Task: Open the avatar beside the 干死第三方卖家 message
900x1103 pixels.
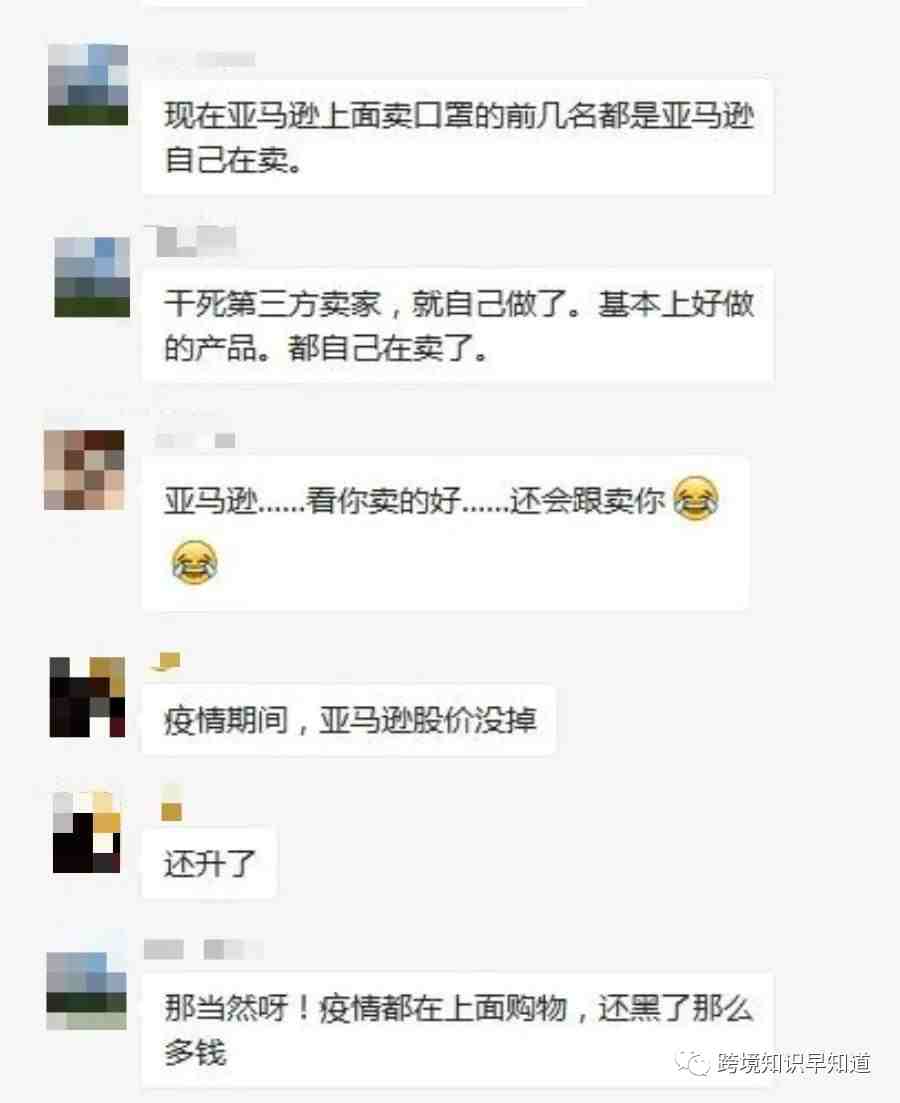Action: [x=92, y=277]
